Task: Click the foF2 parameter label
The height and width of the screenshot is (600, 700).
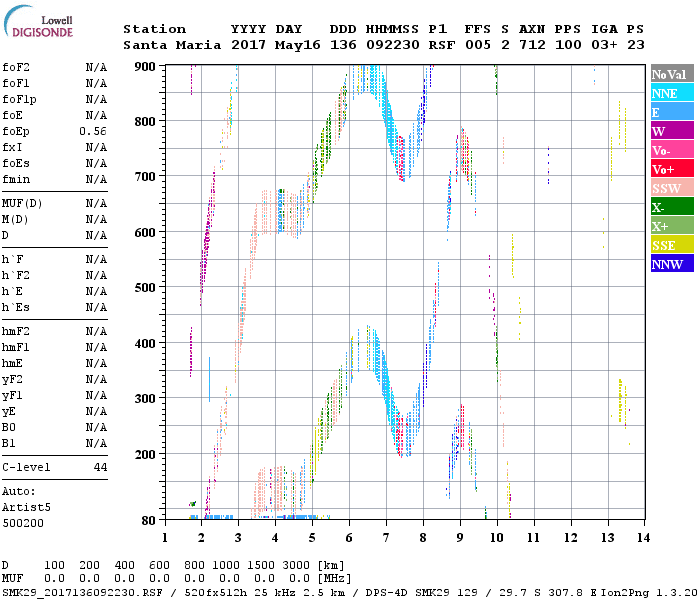Action: [16, 67]
